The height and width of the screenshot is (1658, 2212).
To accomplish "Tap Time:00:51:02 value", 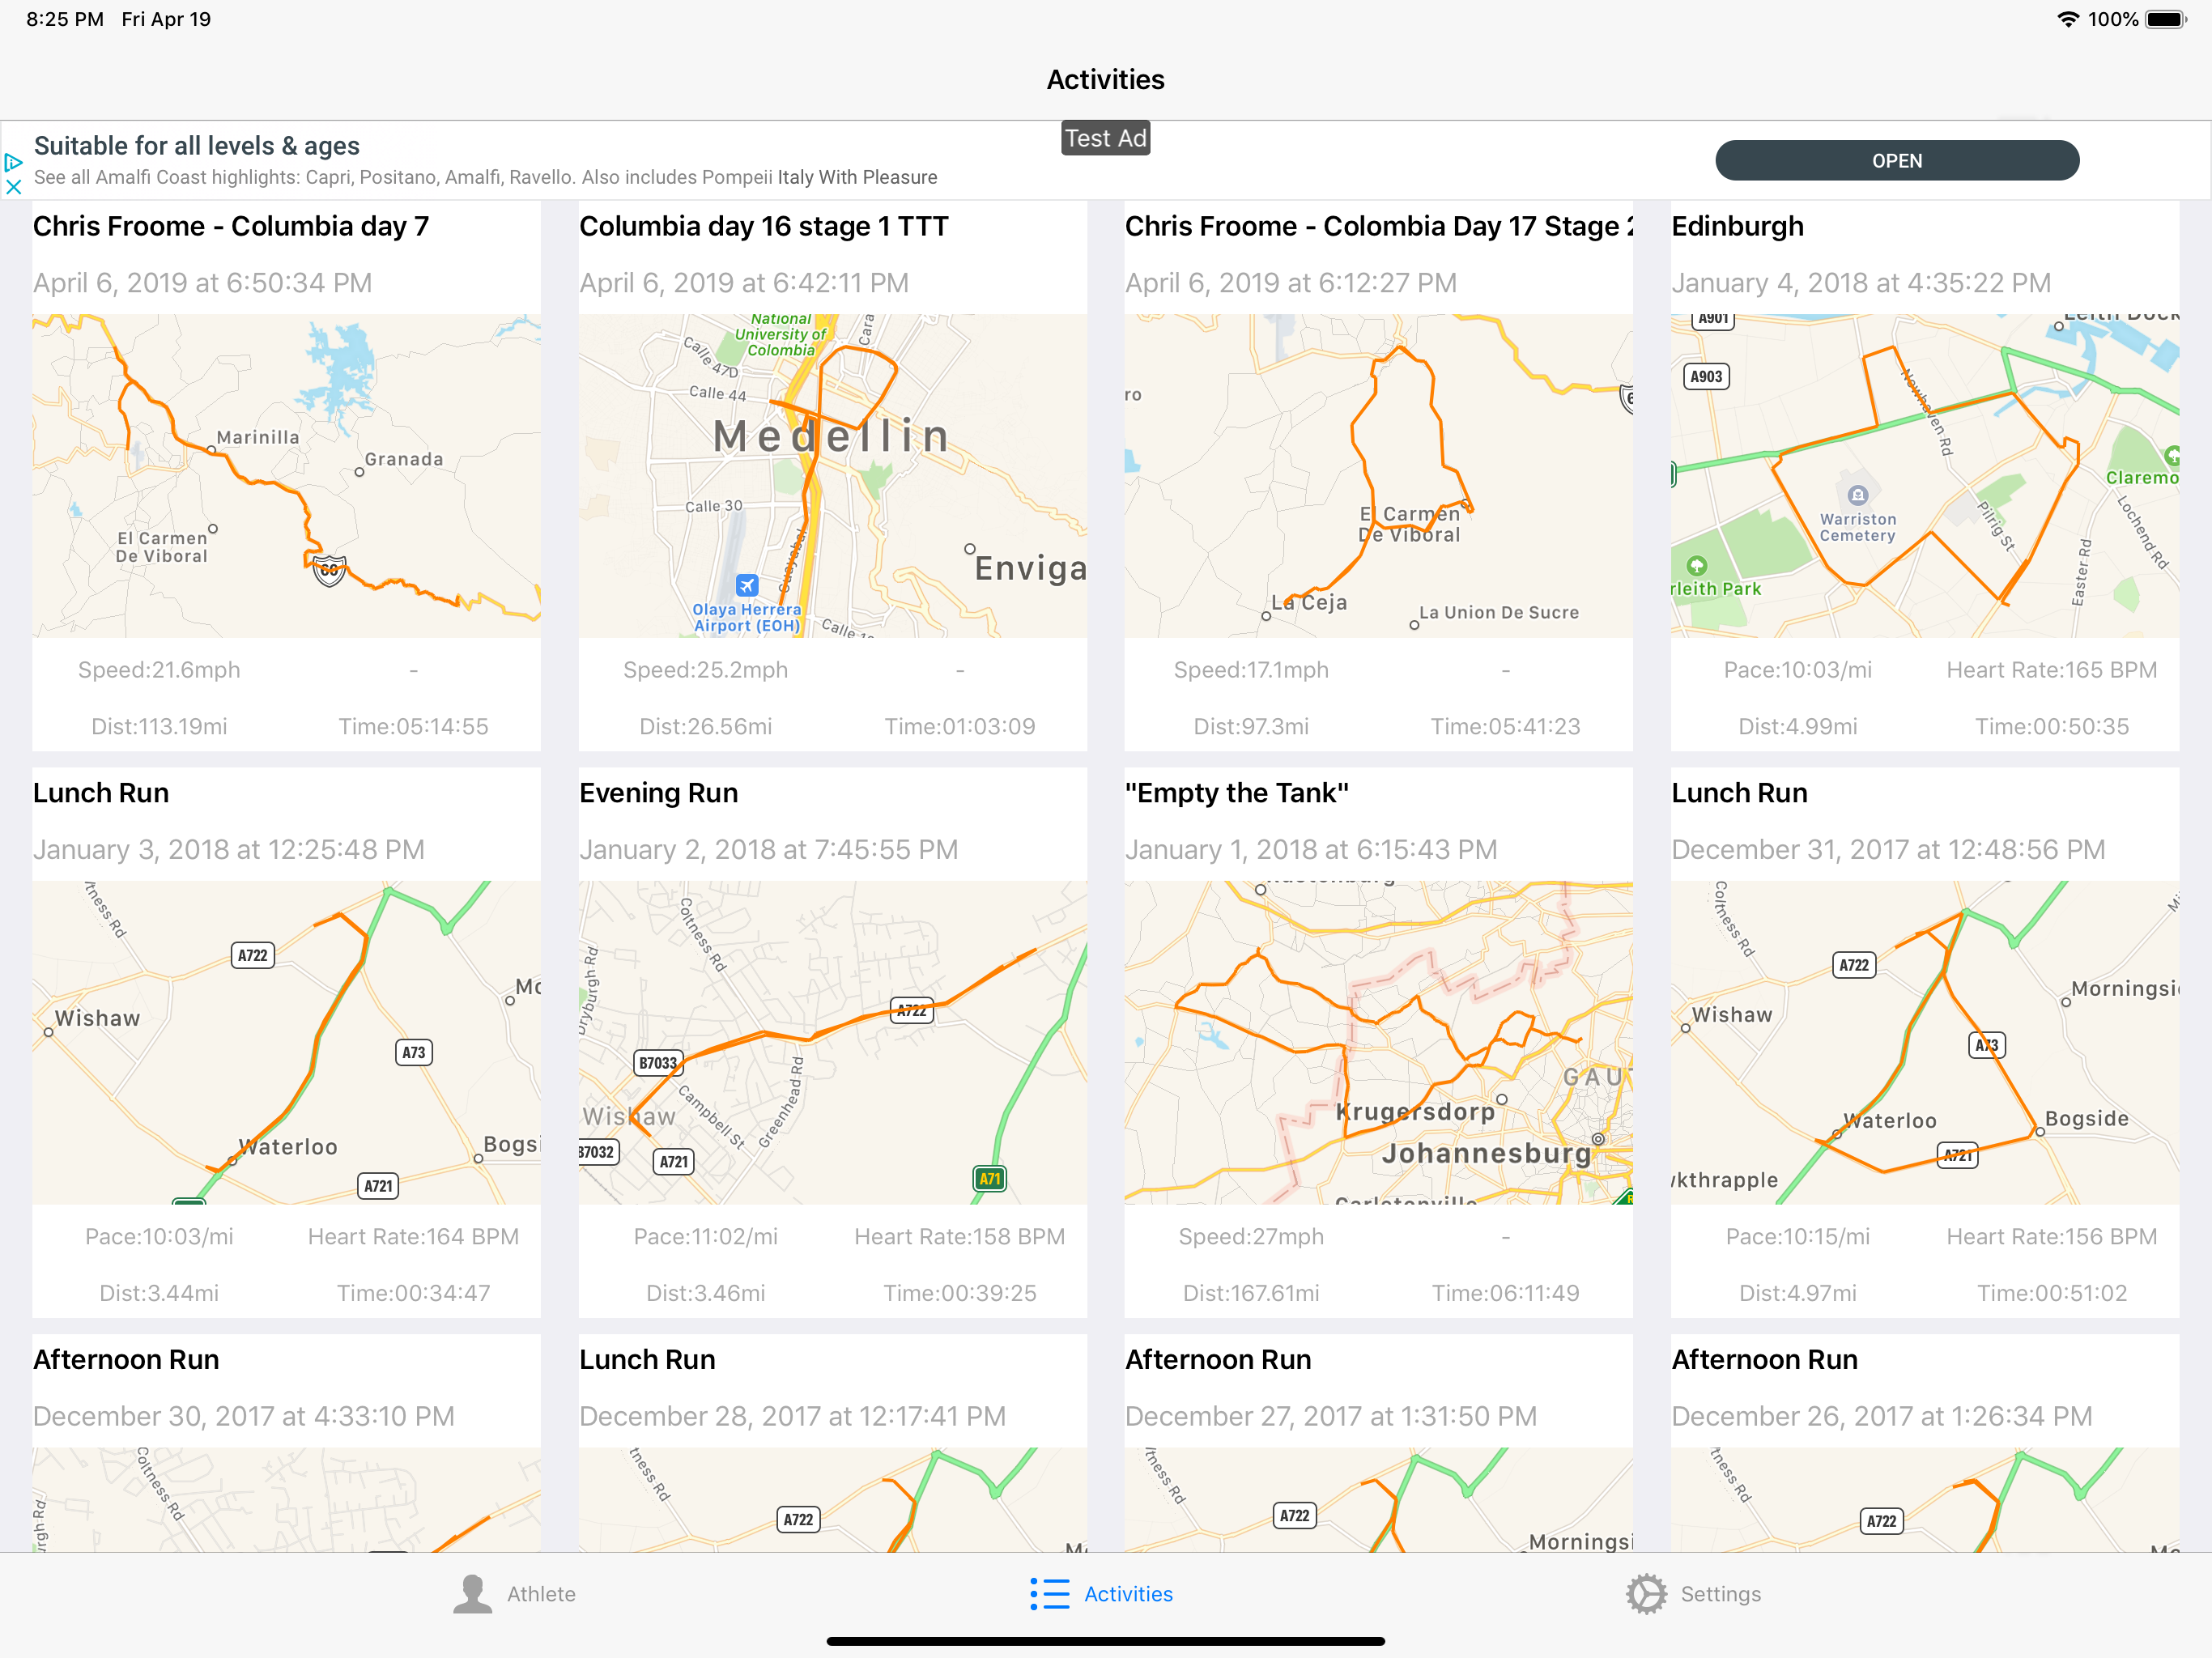I will 2051,1294.
